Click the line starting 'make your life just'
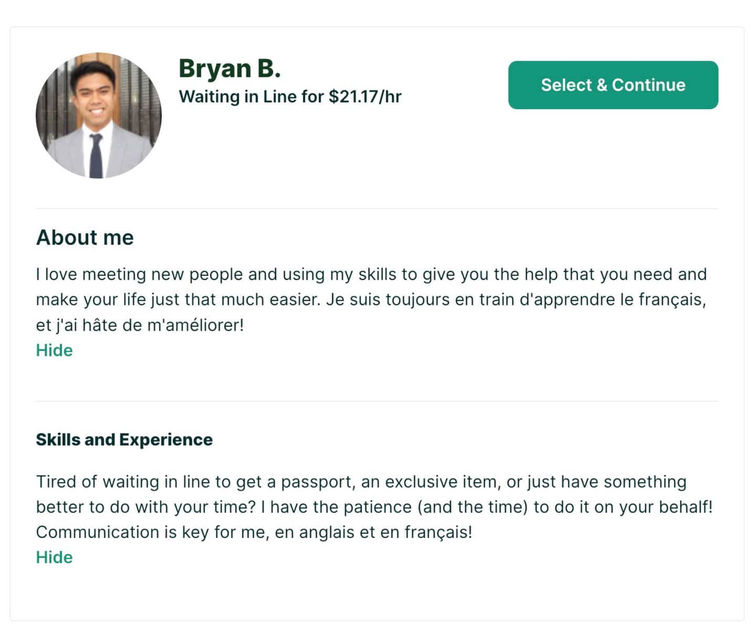This screenshot has width=750, height=629. click(x=371, y=300)
